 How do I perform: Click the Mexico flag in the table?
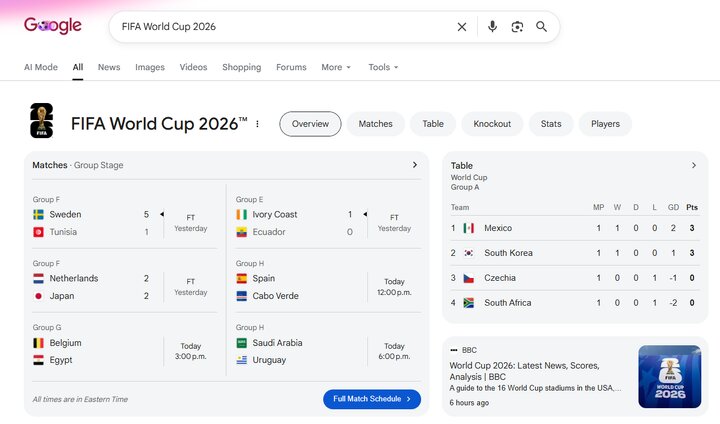[x=468, y=228]
